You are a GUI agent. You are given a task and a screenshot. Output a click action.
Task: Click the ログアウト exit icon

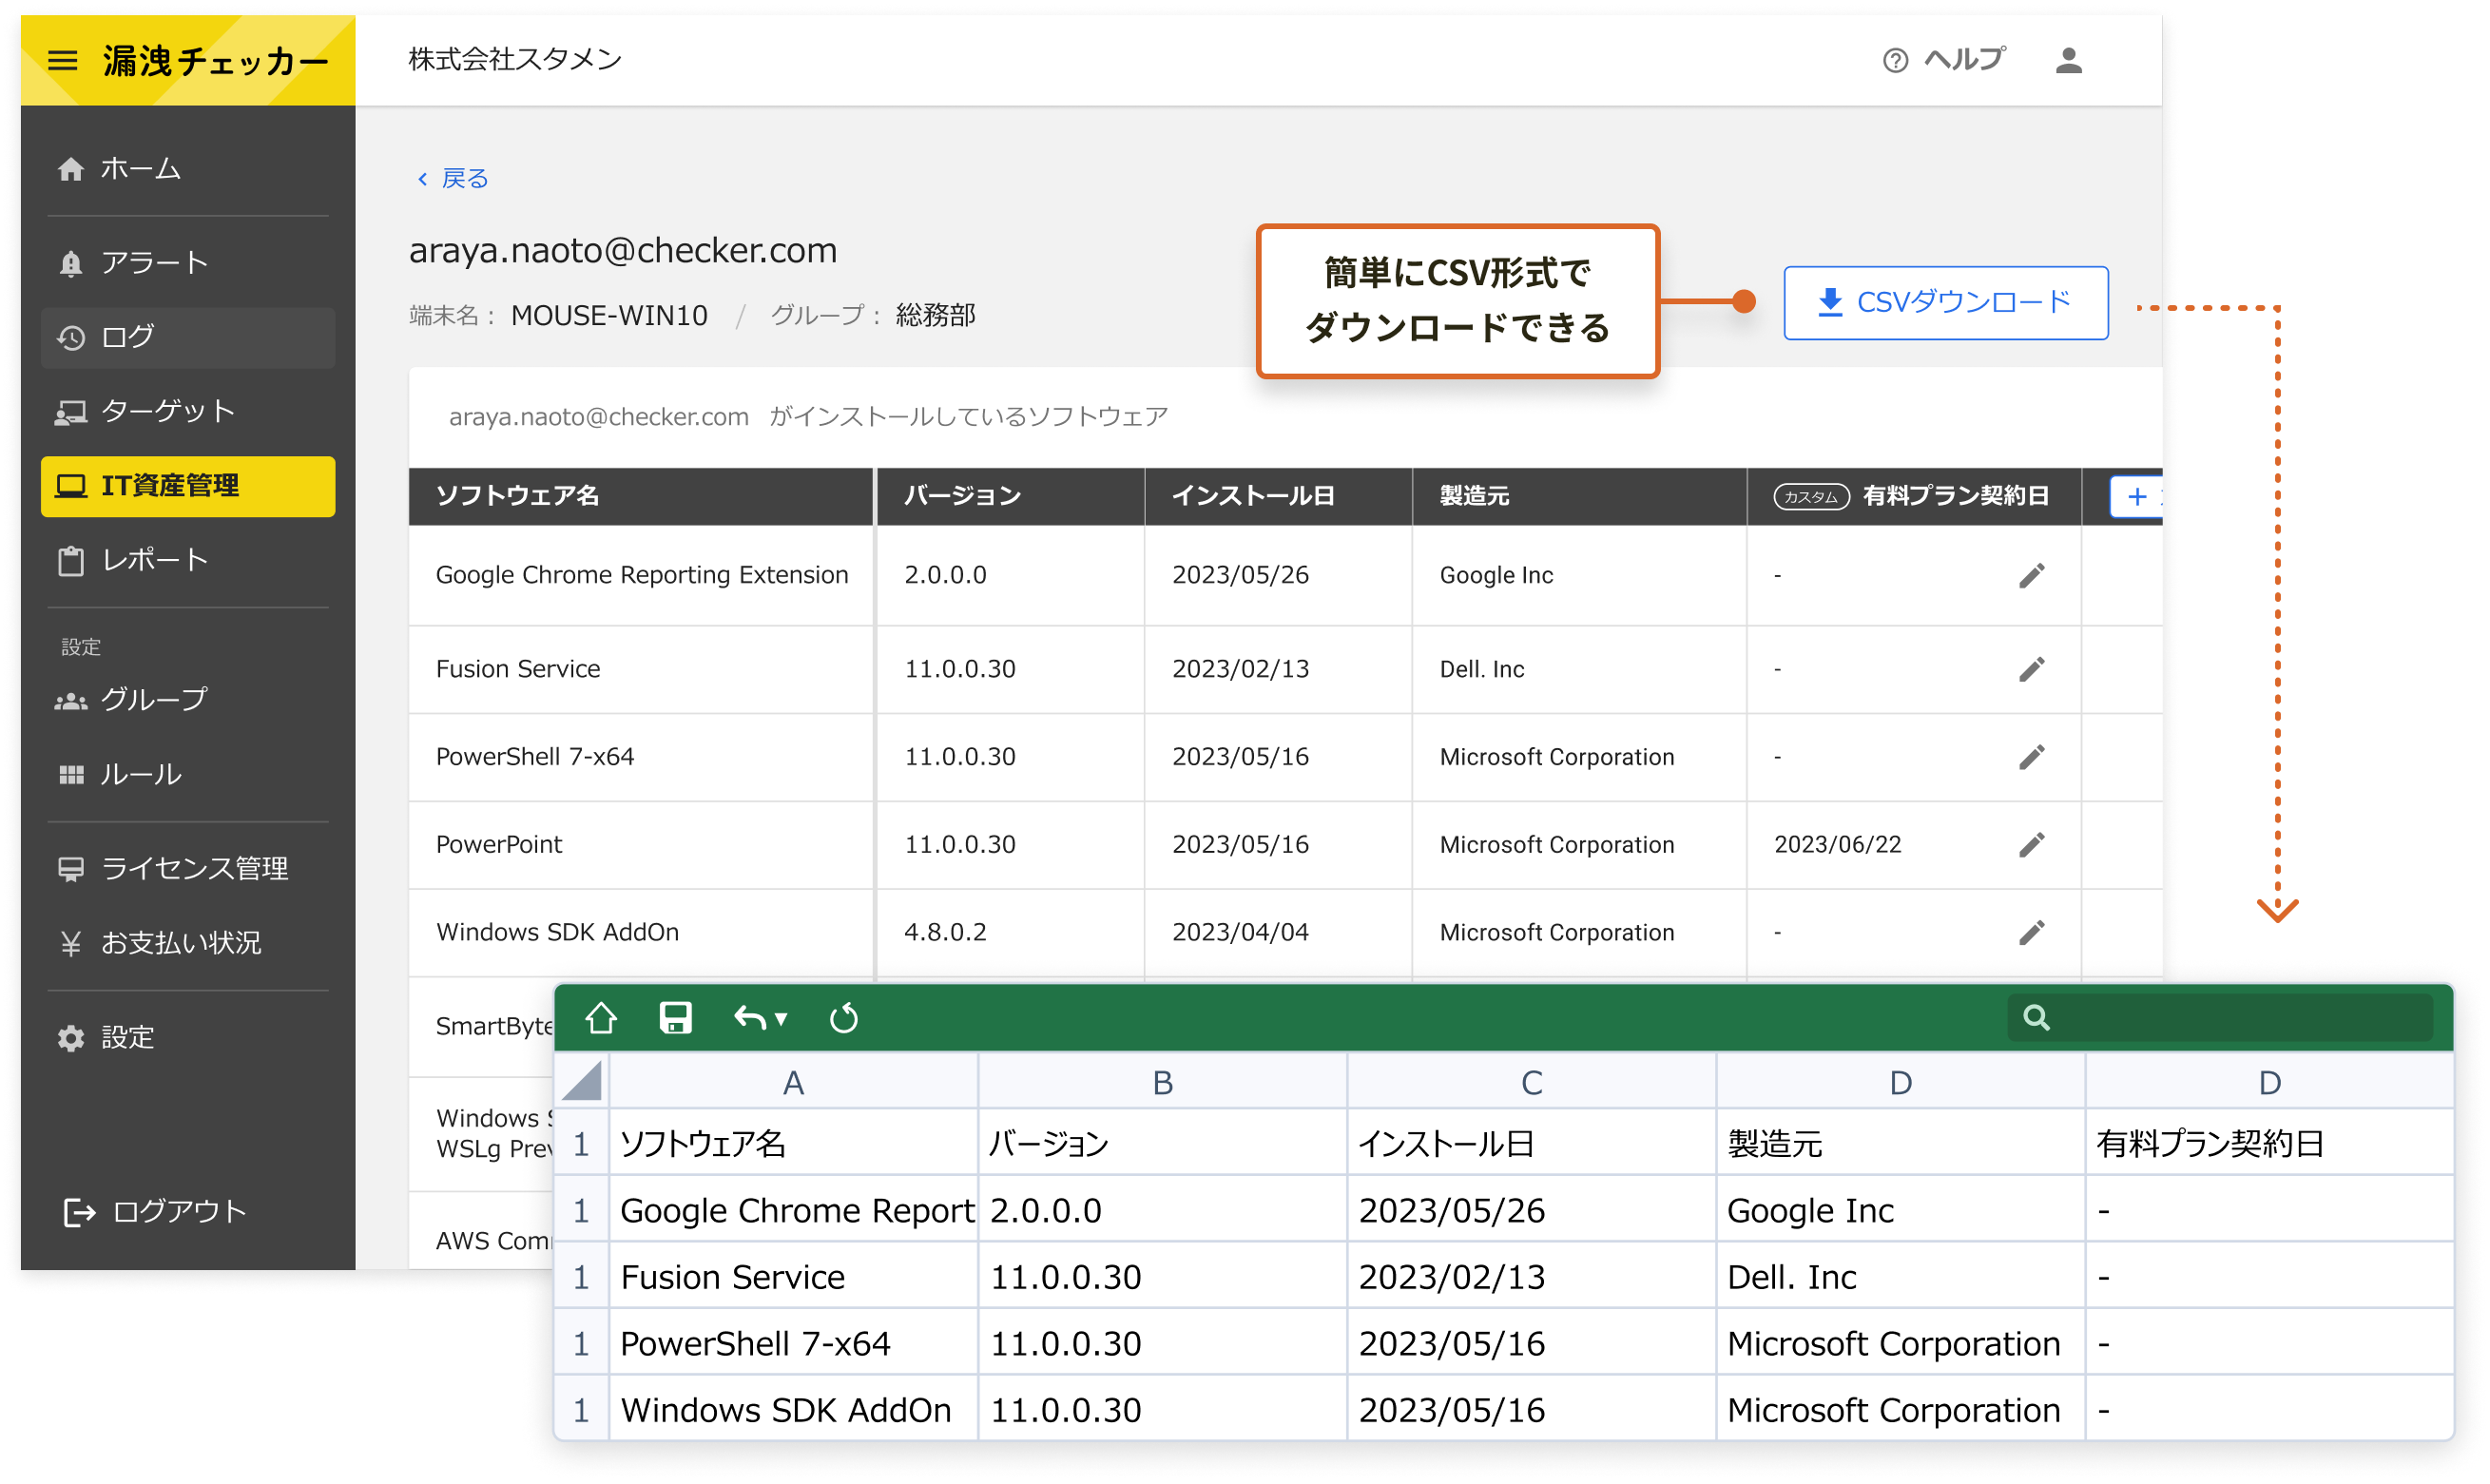click(79, 1212)
